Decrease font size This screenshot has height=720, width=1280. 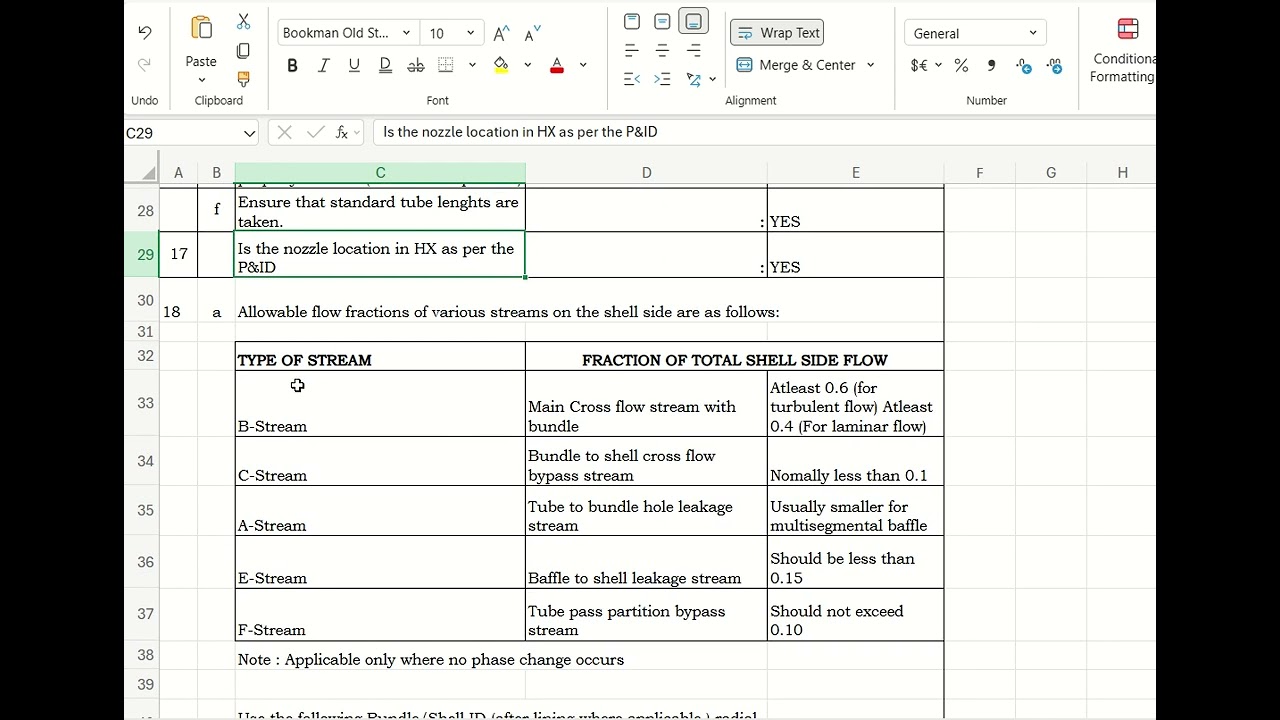click(x=532, y=33)
